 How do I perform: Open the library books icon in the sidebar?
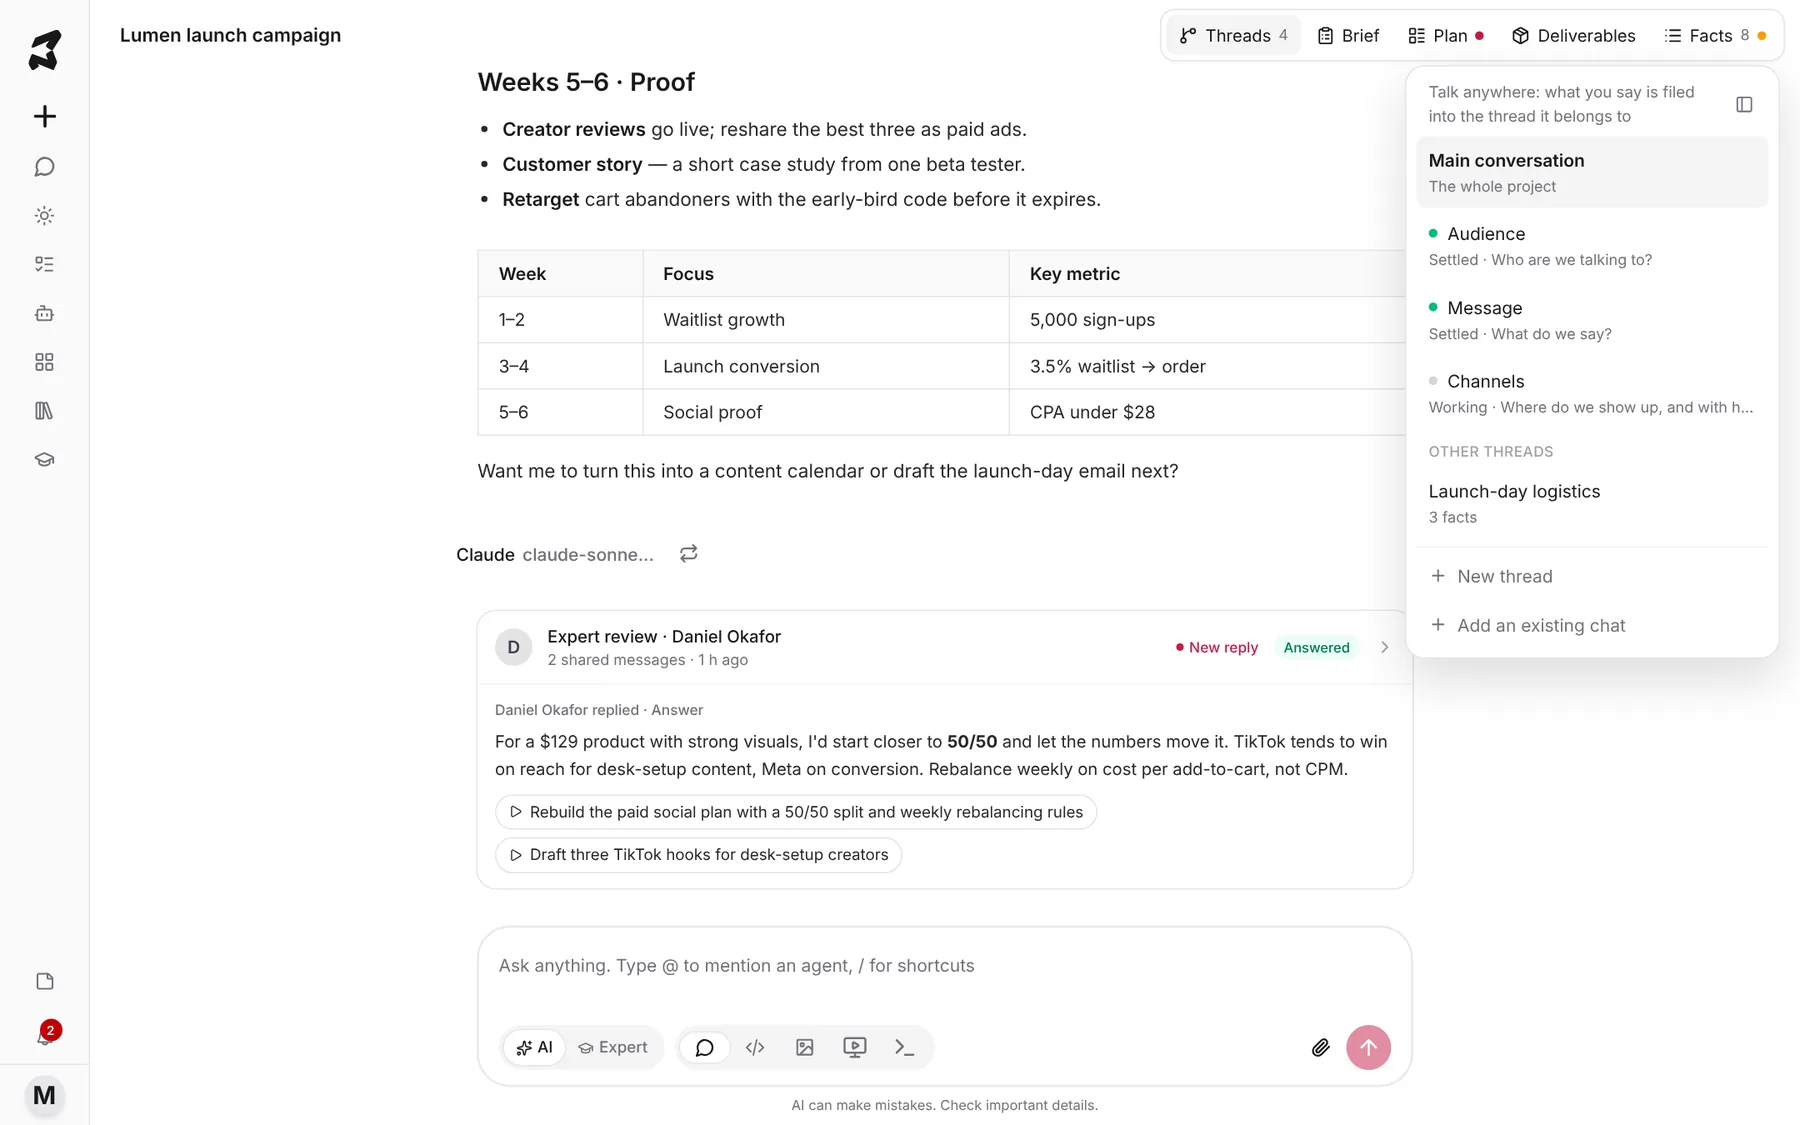45,411
